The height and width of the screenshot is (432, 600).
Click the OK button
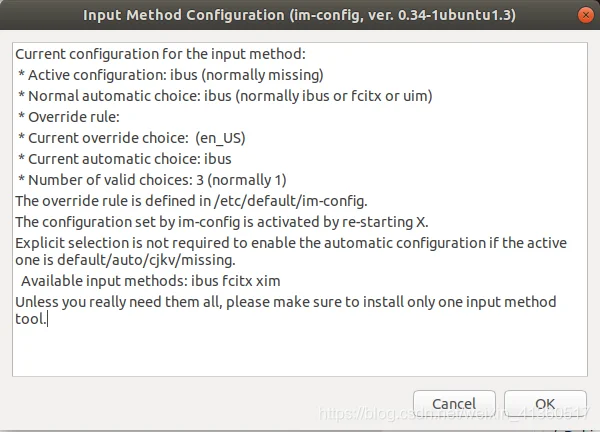pos(545,404)
